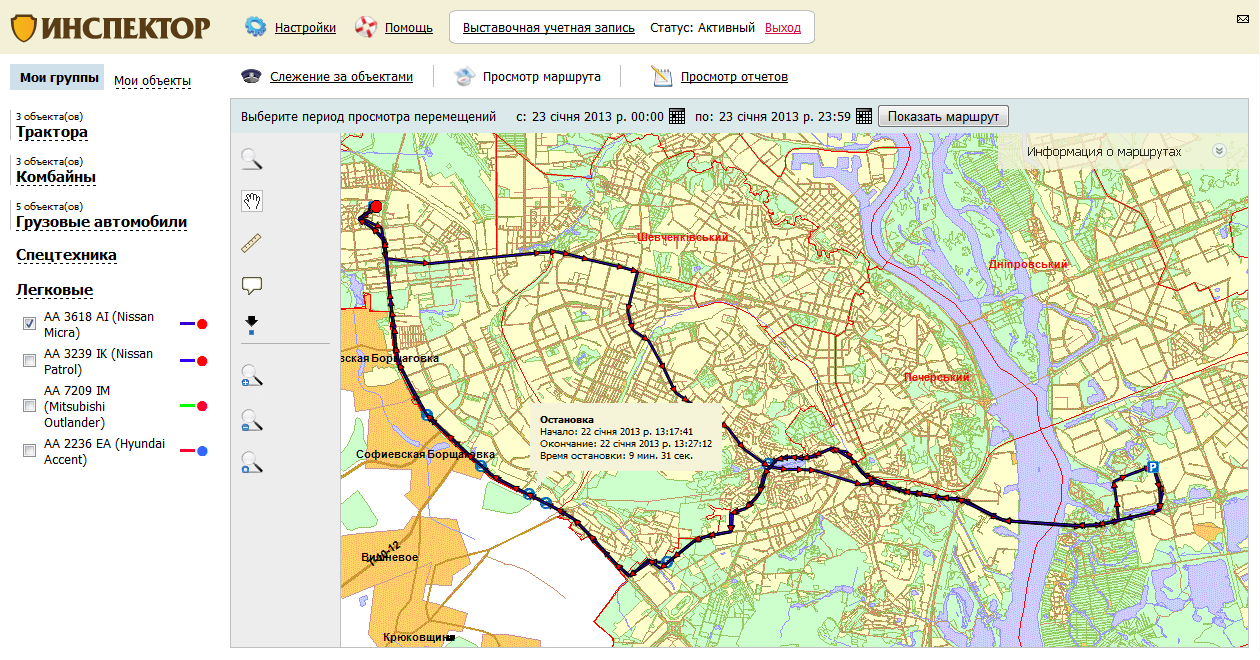
Task: Uncheck the AA 3618 AI Nissan Micra checkbox
Action: pyautogui.click(x=30, y=323)
